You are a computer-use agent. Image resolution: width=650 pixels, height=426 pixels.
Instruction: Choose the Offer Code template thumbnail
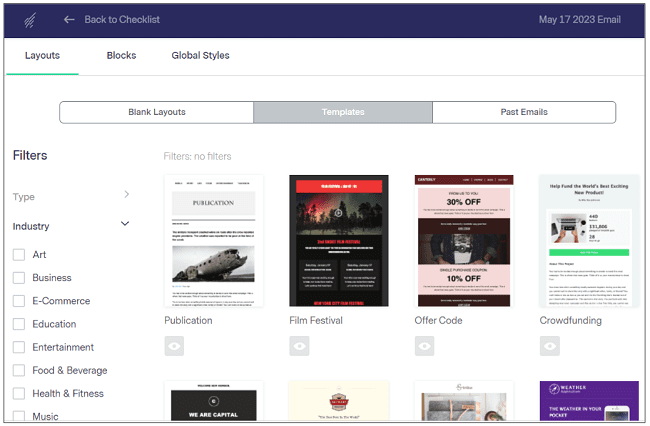click(464, 241)
